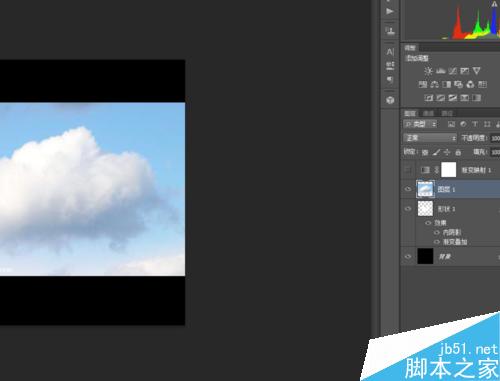Open the 正常 blend mode dropdown

point(430,138)
